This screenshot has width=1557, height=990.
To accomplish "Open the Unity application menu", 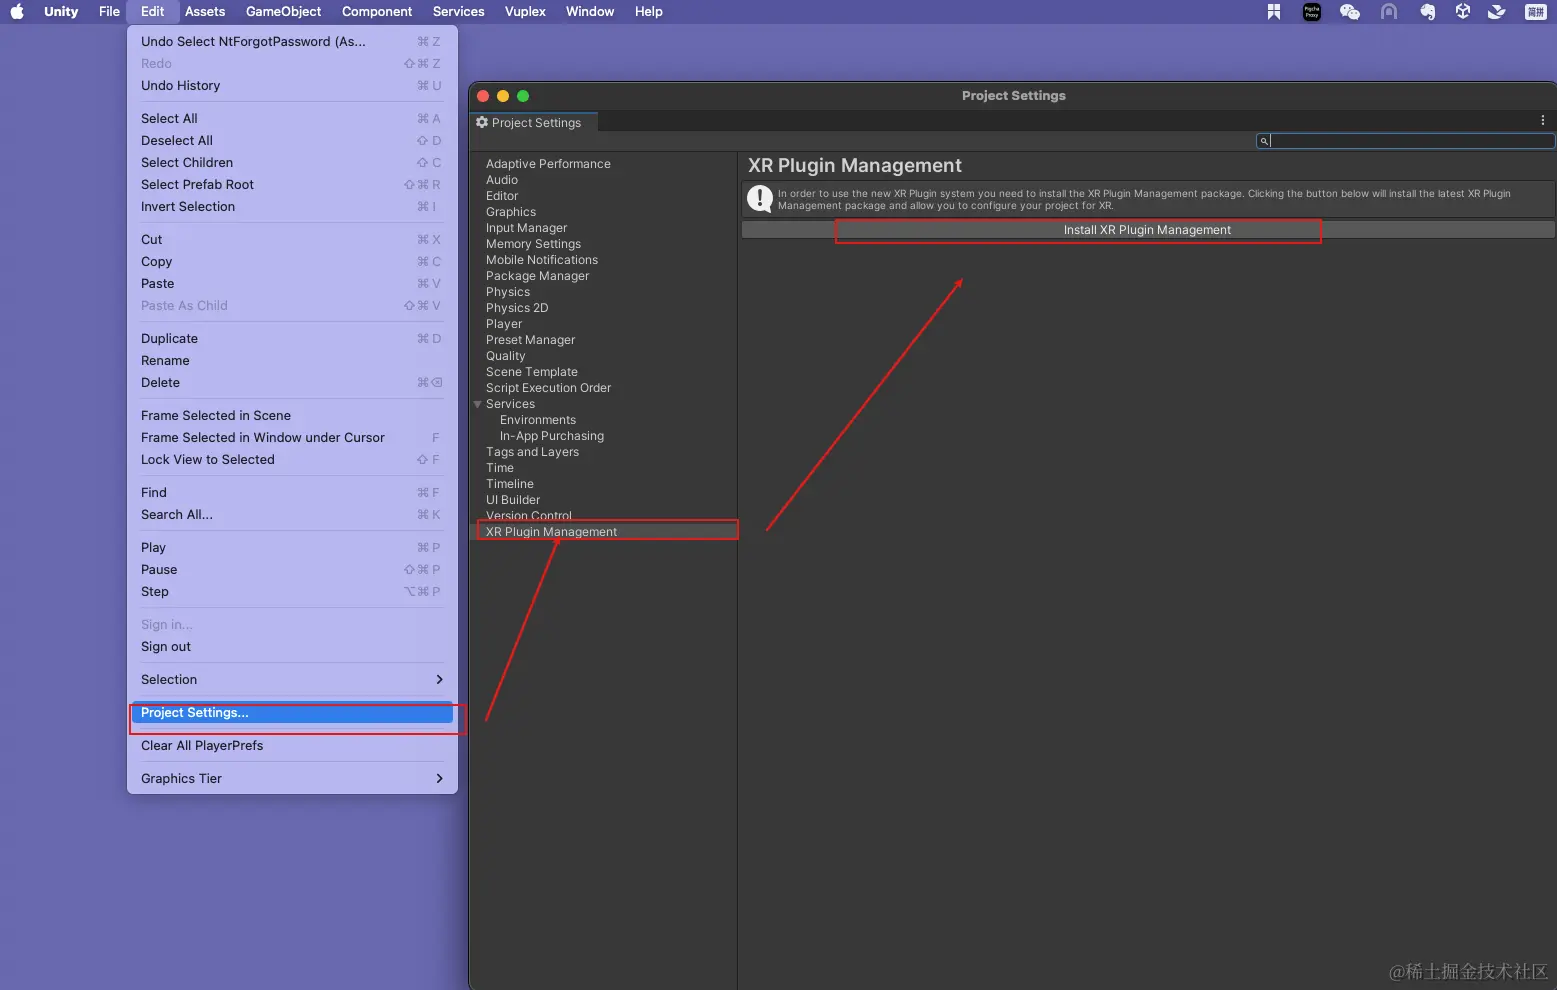I will (x=61, y=12).
